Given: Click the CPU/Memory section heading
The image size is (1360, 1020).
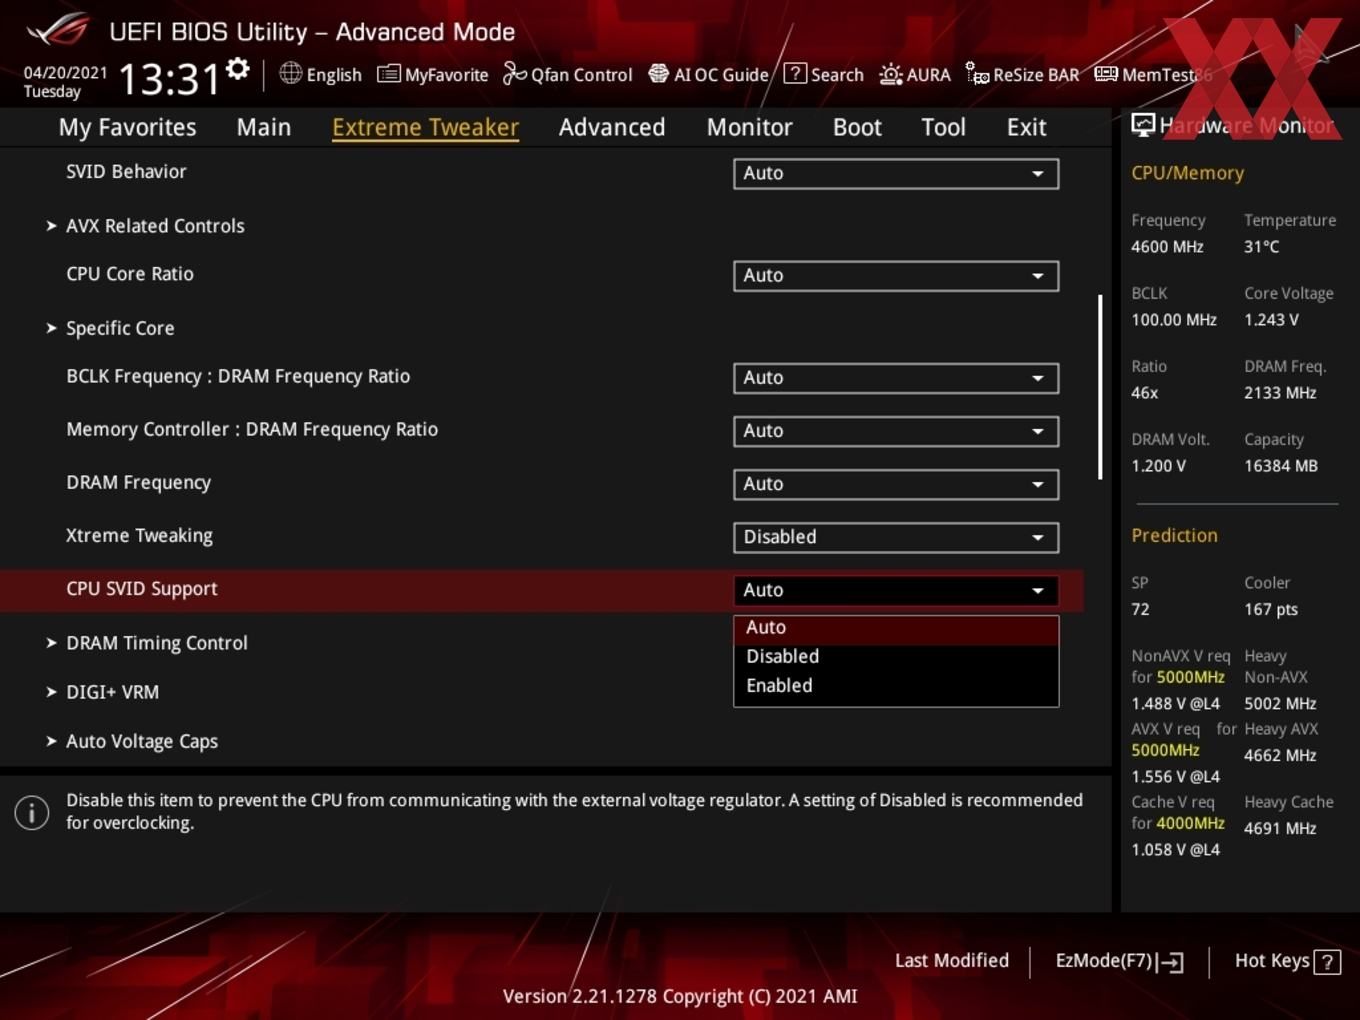Looking at the screenshot, I should (x=1187, y=173).
